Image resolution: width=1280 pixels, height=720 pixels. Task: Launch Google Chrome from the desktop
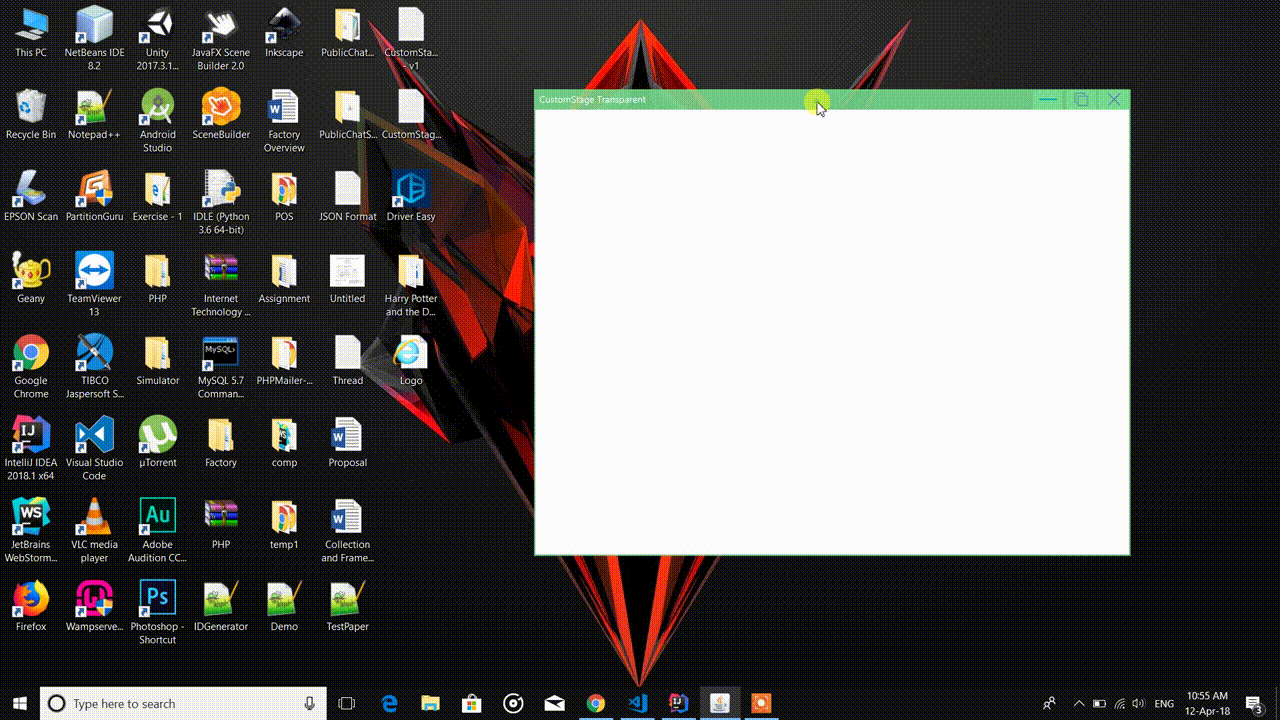(x=31, y=366)
